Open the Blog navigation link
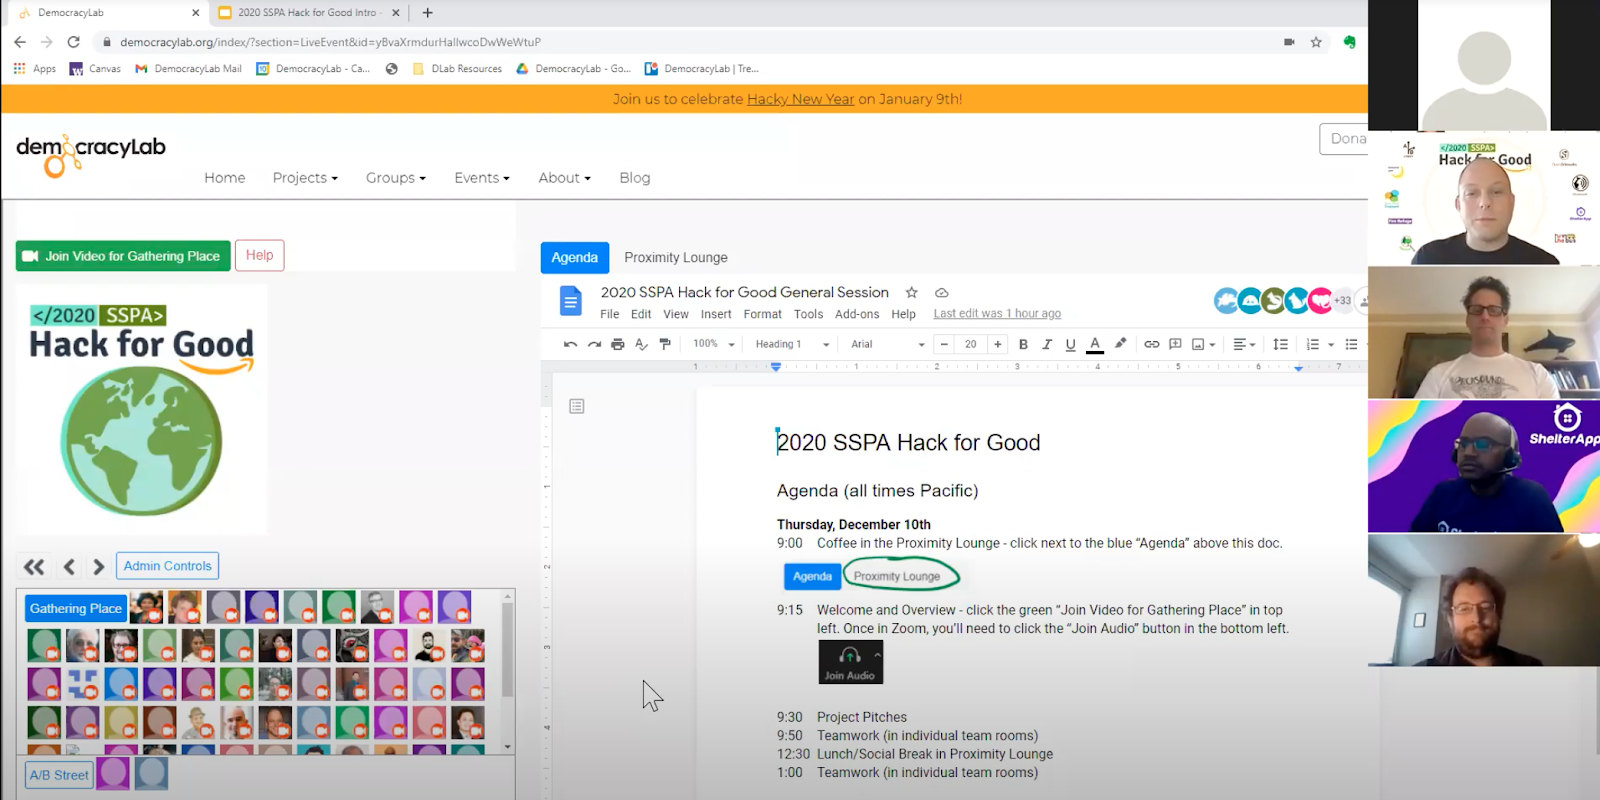The width and height of the screenshot is (1600, 800). [635, 178]
